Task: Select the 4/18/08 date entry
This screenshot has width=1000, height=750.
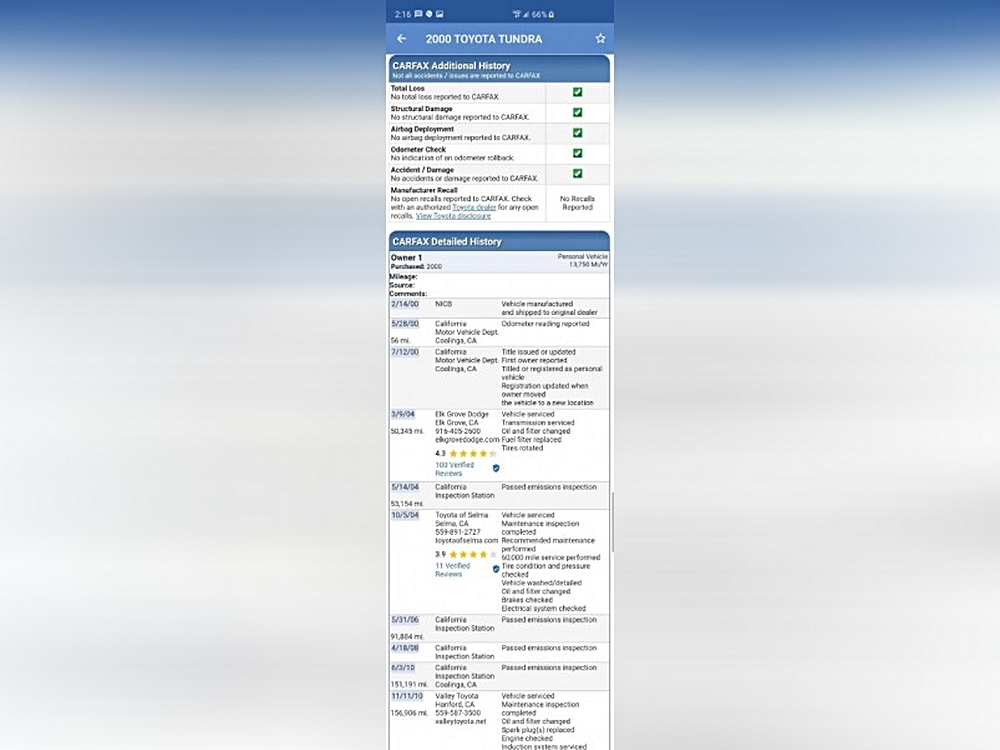Action: coord(405,648)
